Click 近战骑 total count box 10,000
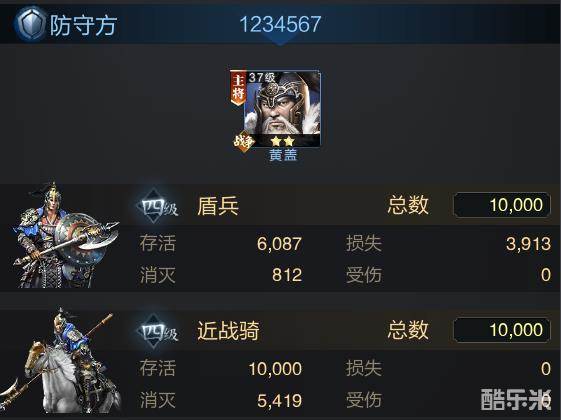 click(x=502, y=330)
